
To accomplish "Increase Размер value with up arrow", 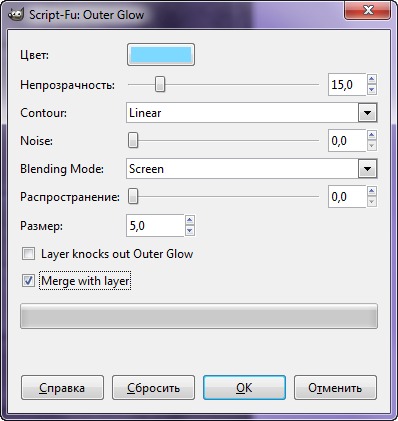I will pyautogui.click(x=190, y=220).
